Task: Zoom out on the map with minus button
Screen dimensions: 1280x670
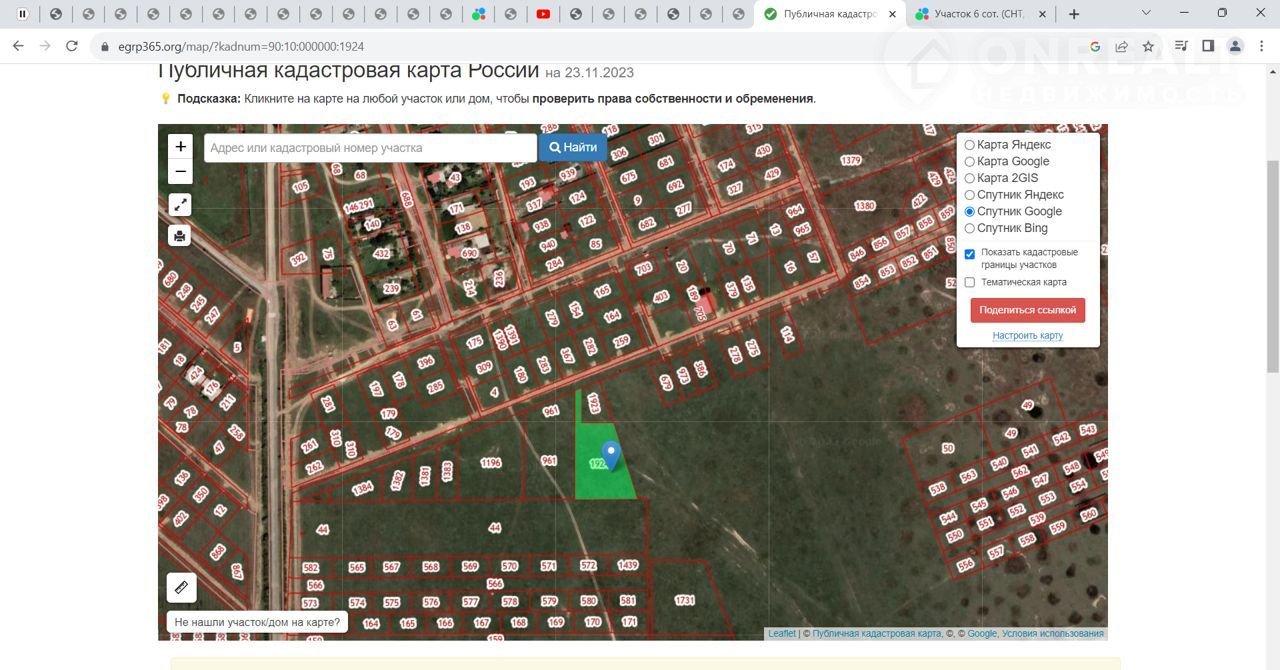Action: point(180,172)
